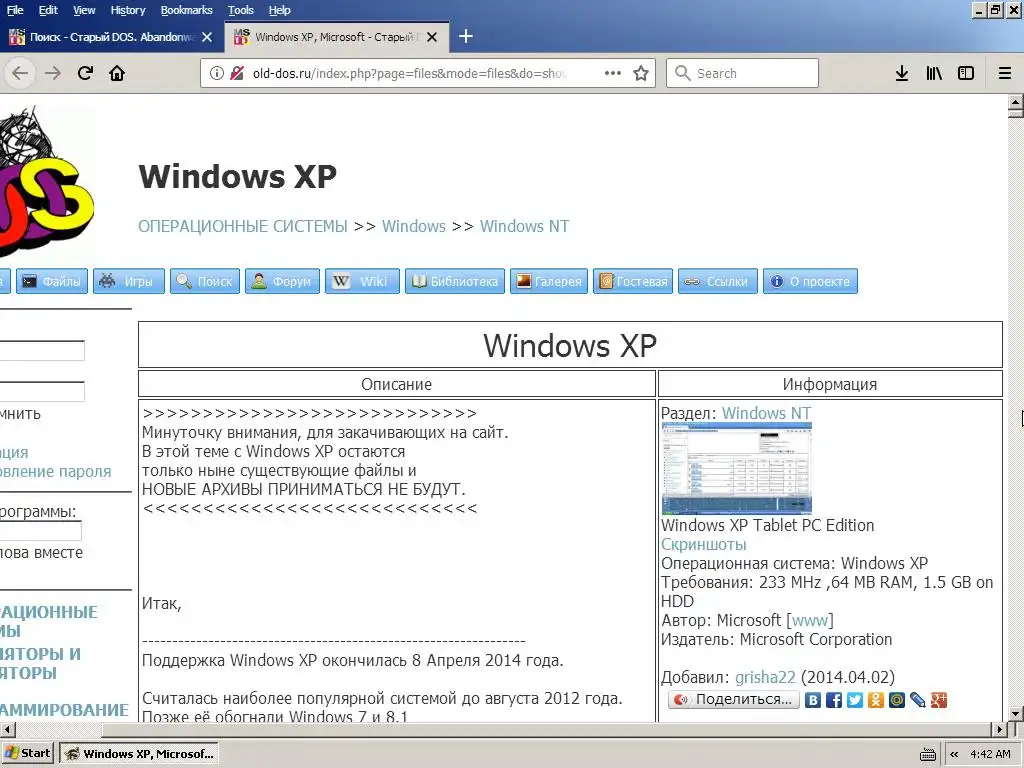Viewport: 1024px width, 768px height.
Task: Toggle the sidebar view icon
Action: 966,73
